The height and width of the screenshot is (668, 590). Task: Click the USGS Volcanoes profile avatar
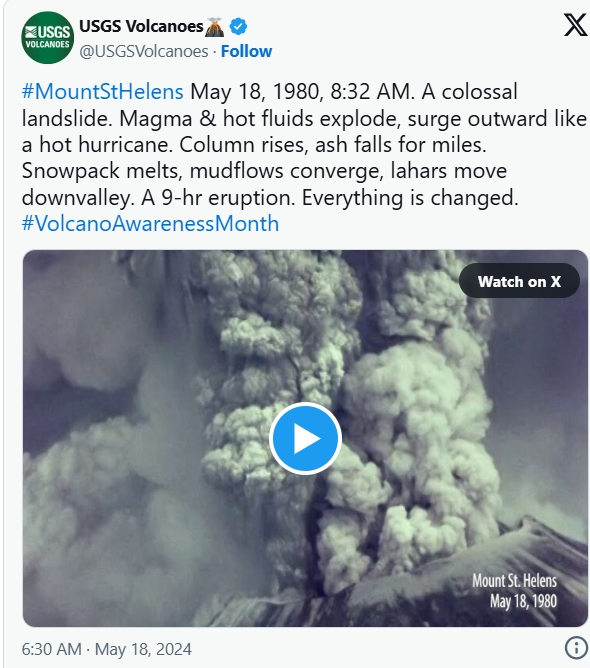pos(47,38)
